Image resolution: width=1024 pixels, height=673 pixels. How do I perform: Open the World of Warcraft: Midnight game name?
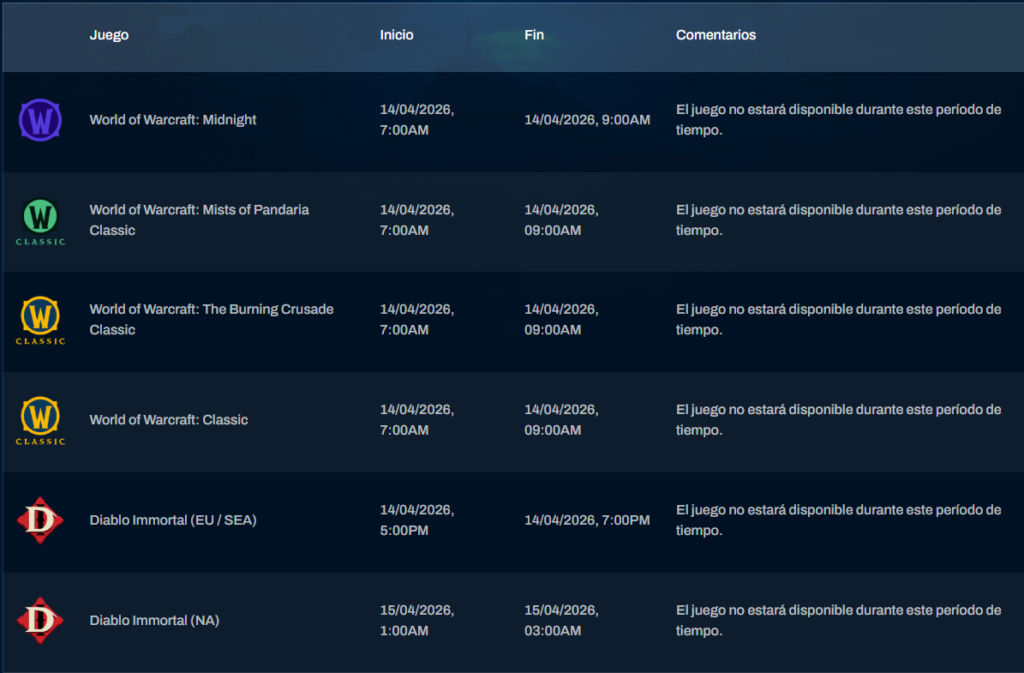click(173, 120)
